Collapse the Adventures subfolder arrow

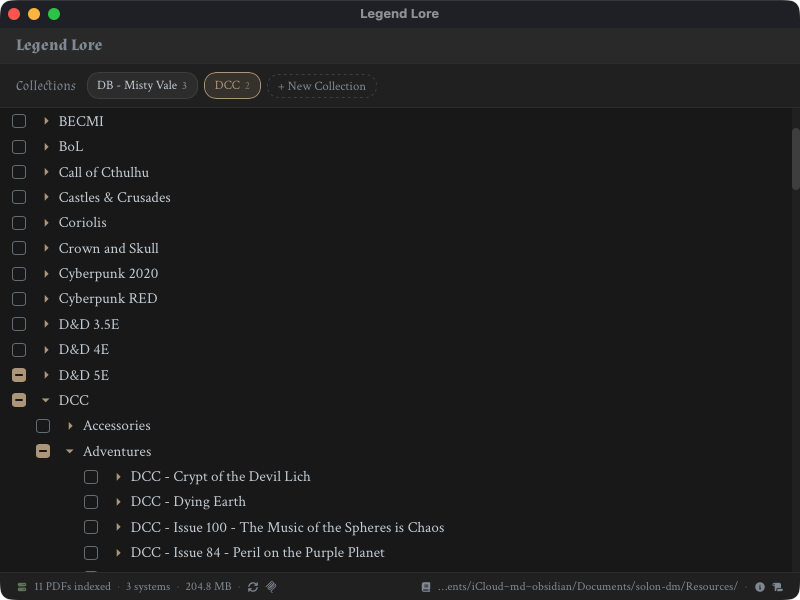coord(70,451)
